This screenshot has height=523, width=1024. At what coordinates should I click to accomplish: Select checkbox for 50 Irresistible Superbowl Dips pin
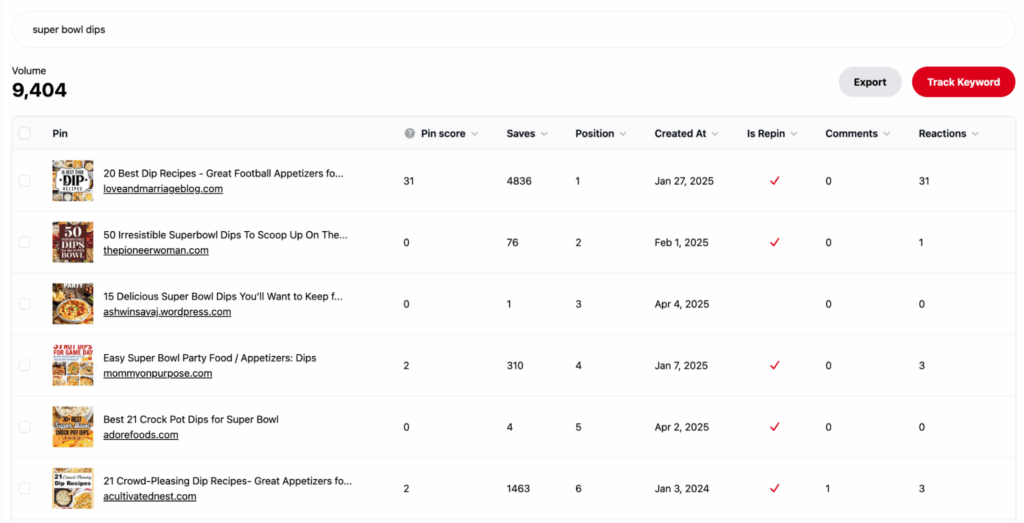click(x=25, y=242)
